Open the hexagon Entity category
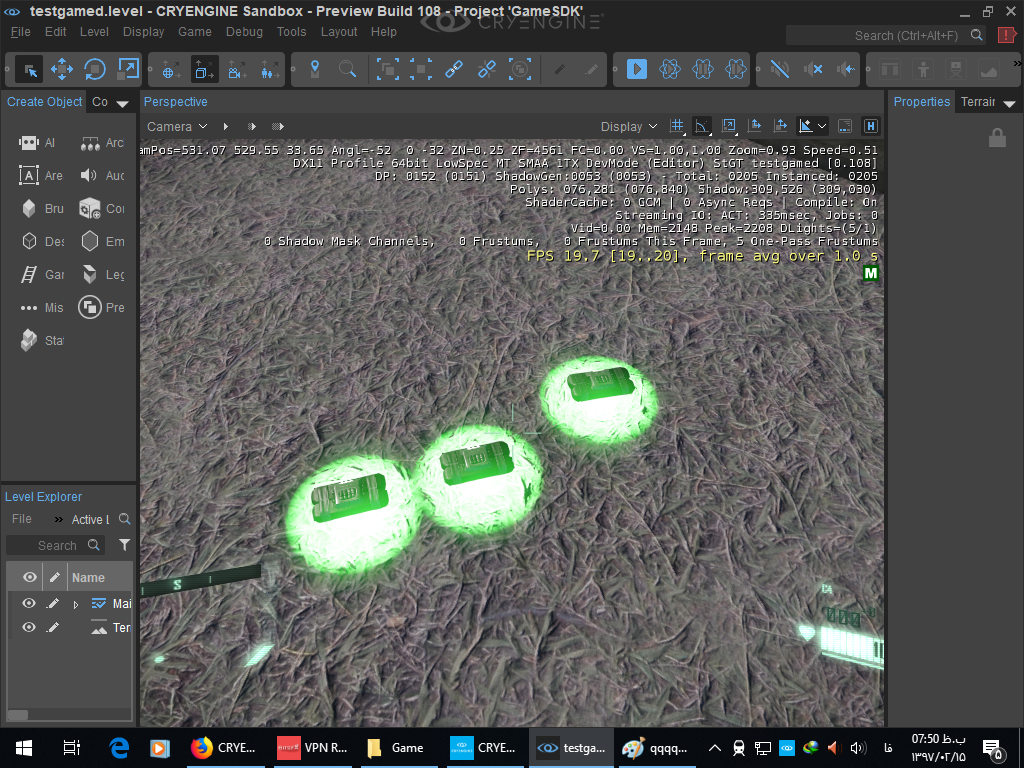Screen dimensions: 1024x768 pyautogui.click(x=101, y=242)
